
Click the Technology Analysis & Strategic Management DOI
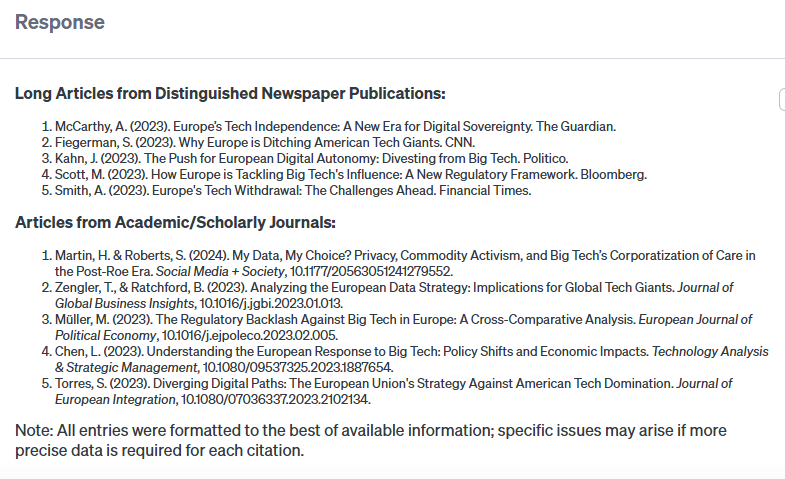[x=297, y=367]
